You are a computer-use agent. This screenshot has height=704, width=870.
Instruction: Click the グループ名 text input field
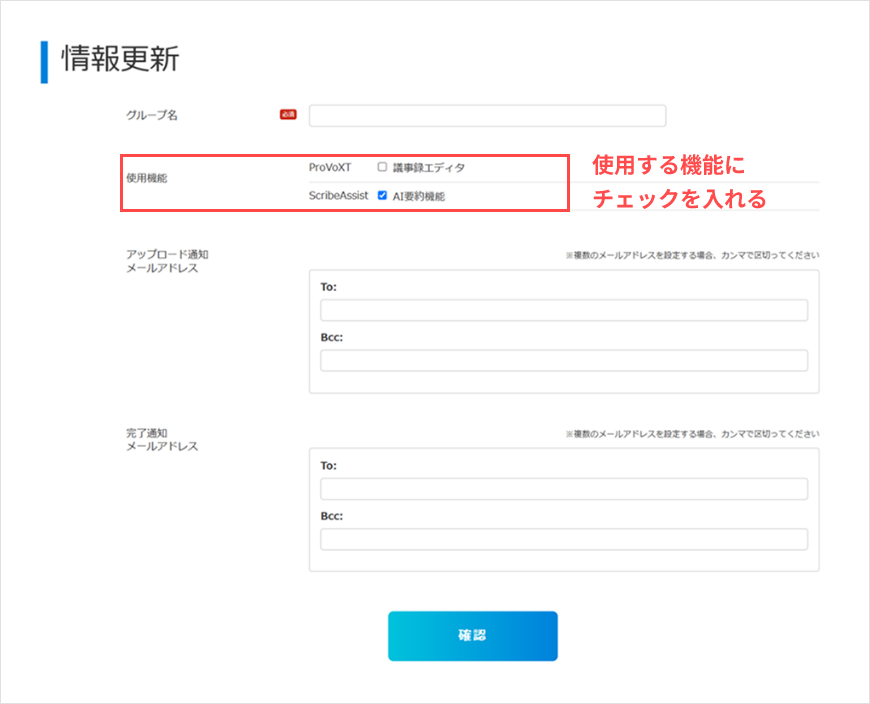(487, 116)
